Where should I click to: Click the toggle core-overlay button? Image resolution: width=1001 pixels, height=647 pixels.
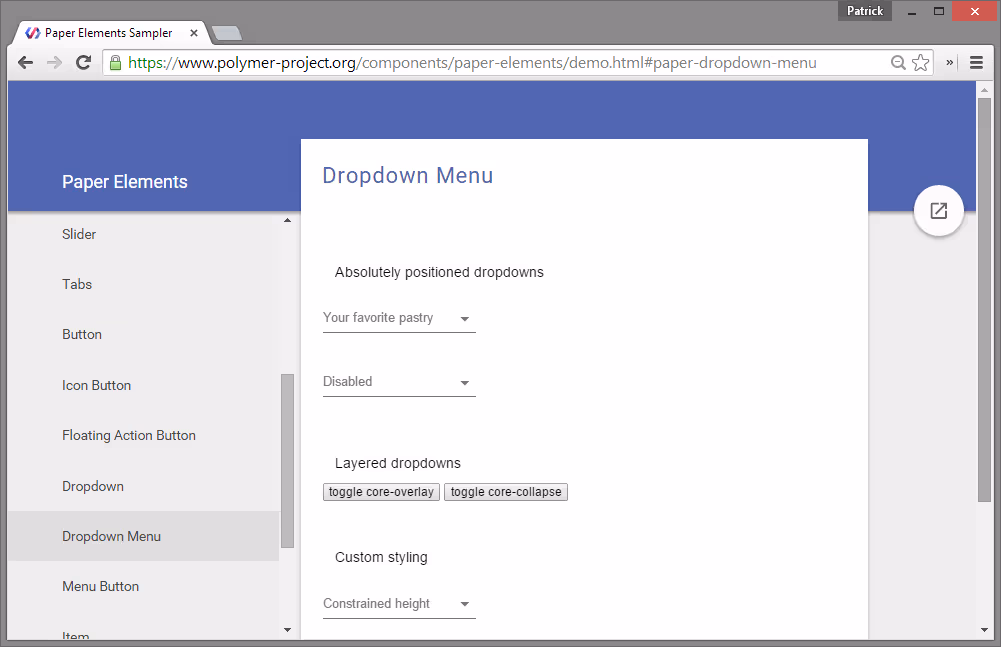381,492
